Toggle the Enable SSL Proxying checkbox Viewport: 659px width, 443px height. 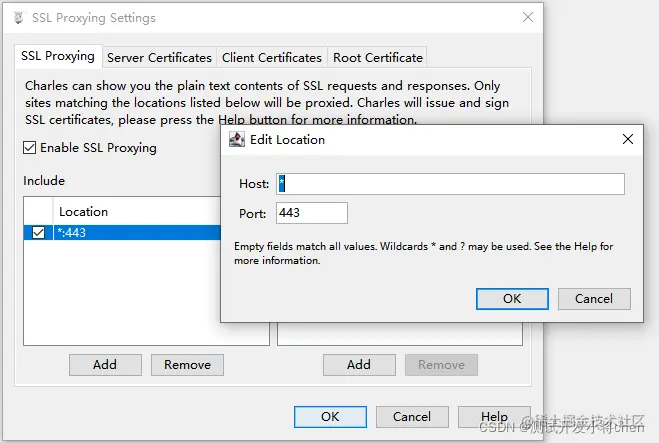click(29, 148)
